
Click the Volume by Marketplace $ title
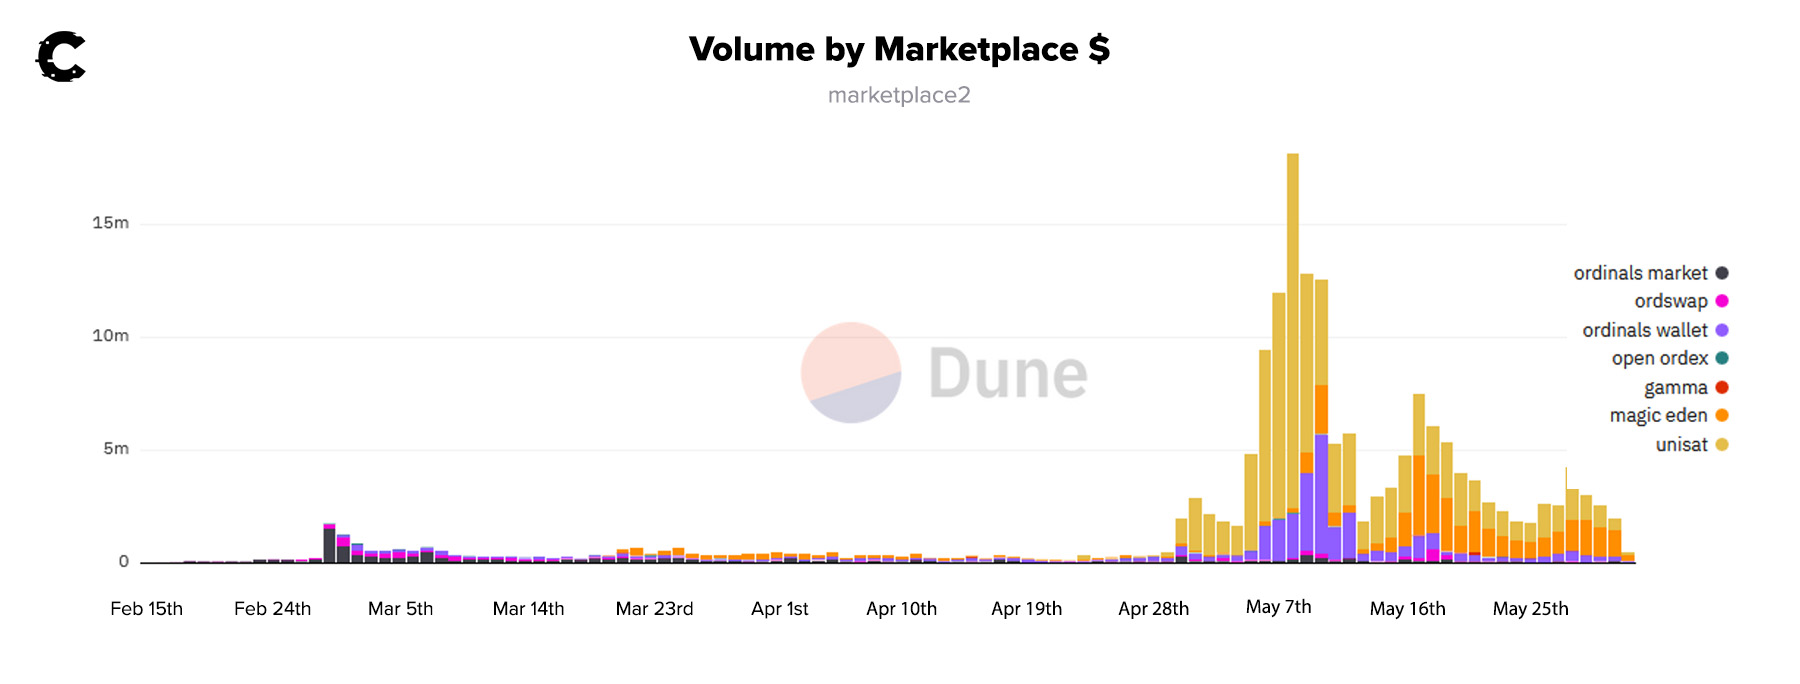point(899,49)
